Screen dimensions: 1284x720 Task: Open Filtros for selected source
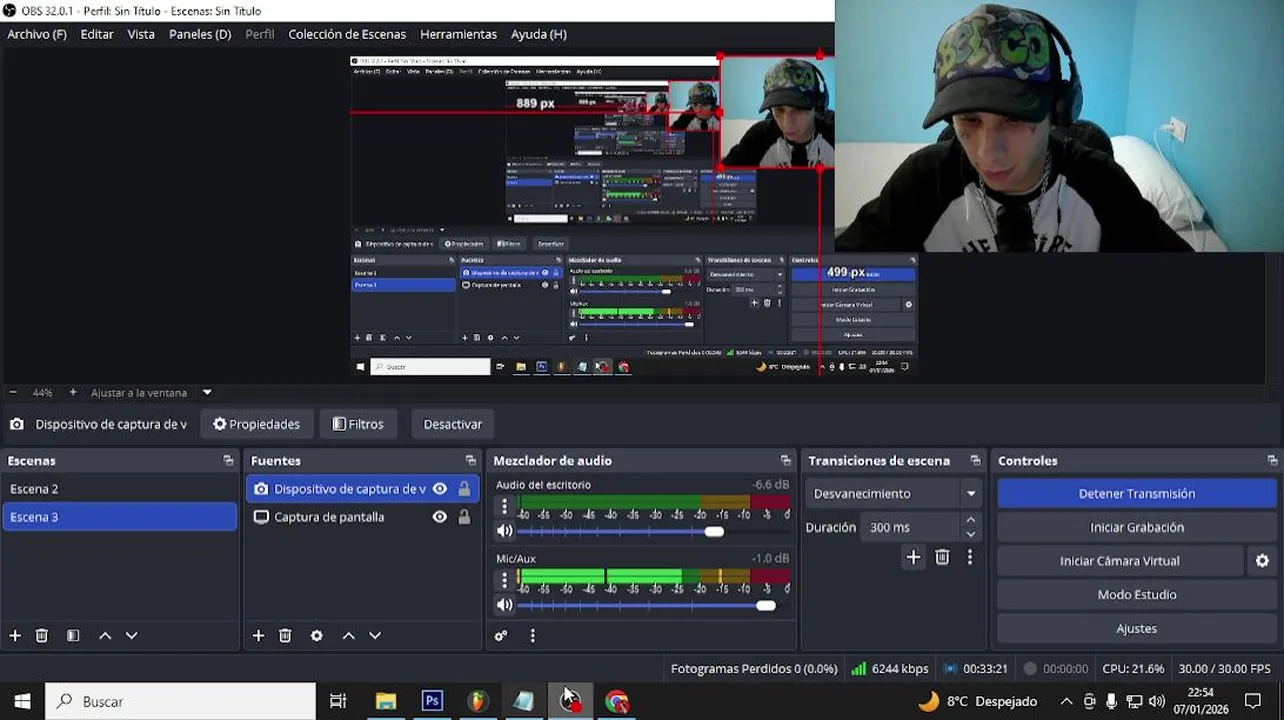coord(358,424)
